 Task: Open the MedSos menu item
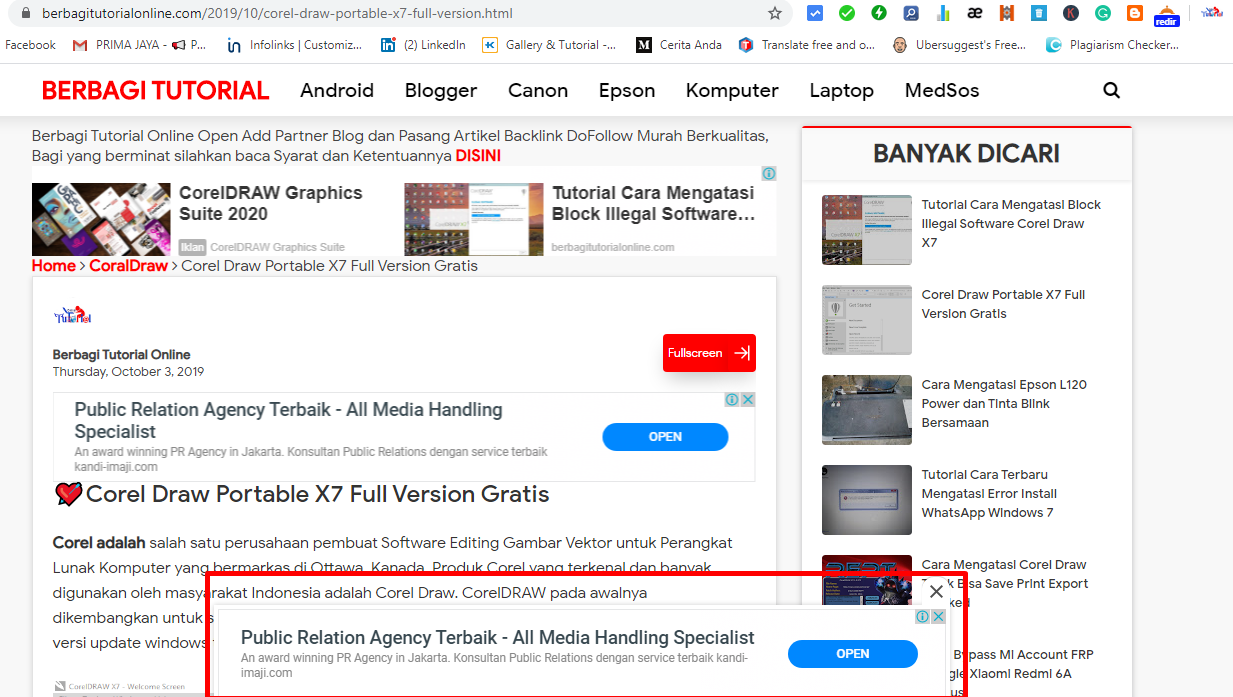942,90
